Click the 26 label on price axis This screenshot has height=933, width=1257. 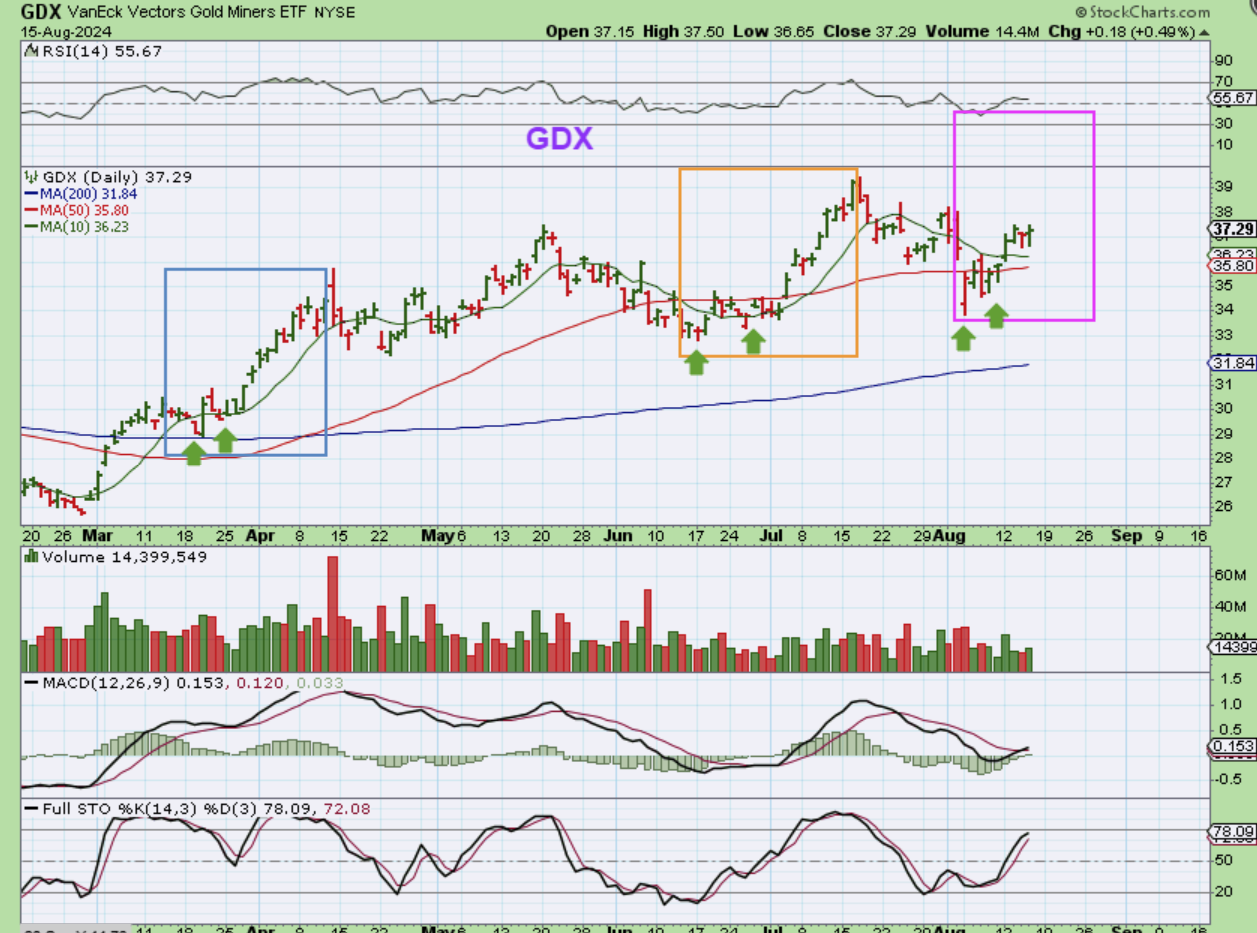pos(1222,507)
